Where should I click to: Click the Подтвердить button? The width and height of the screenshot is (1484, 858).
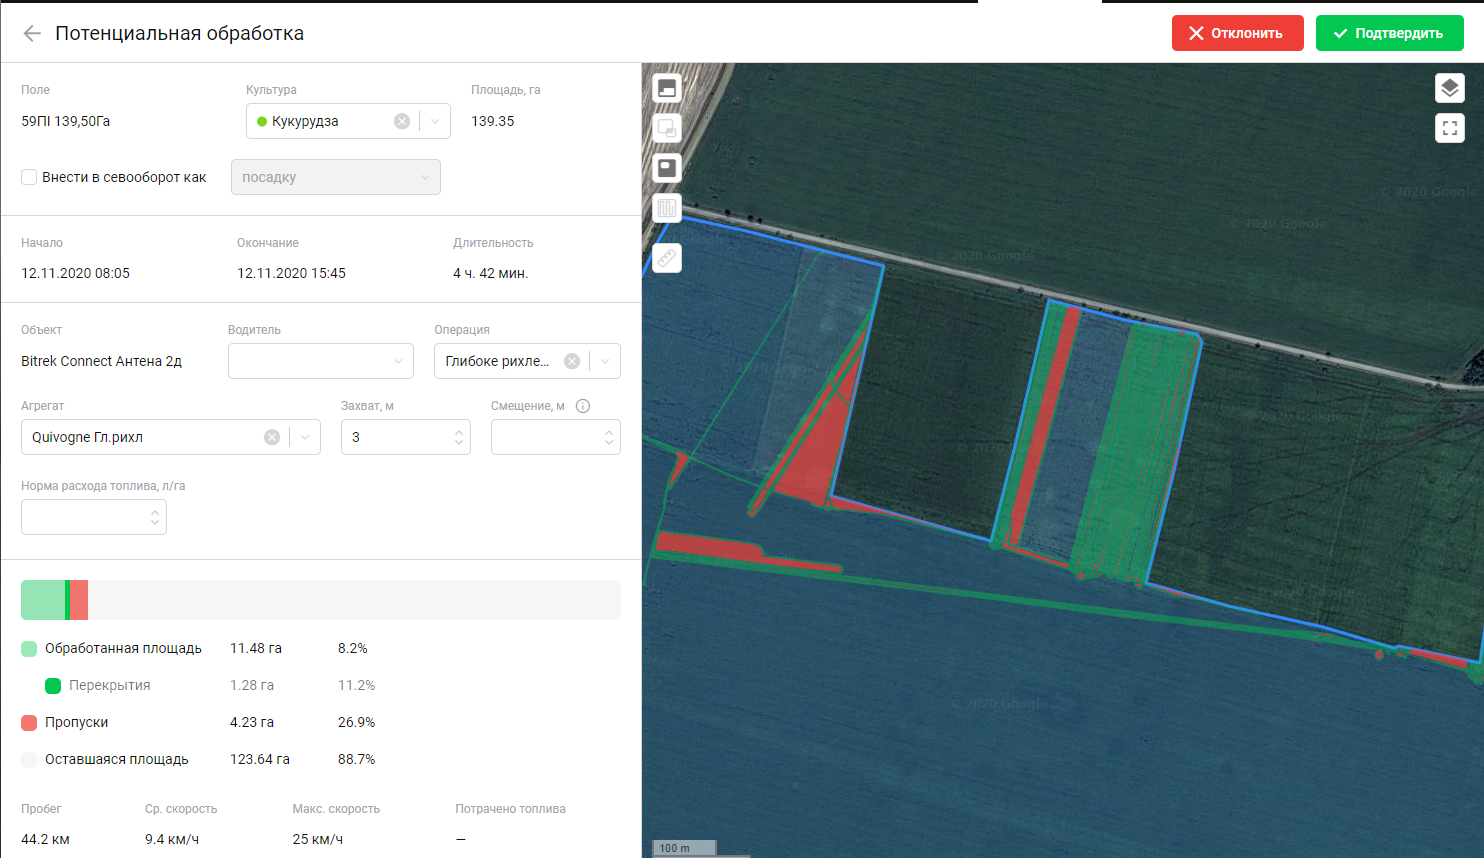(x=1389, y=33)
